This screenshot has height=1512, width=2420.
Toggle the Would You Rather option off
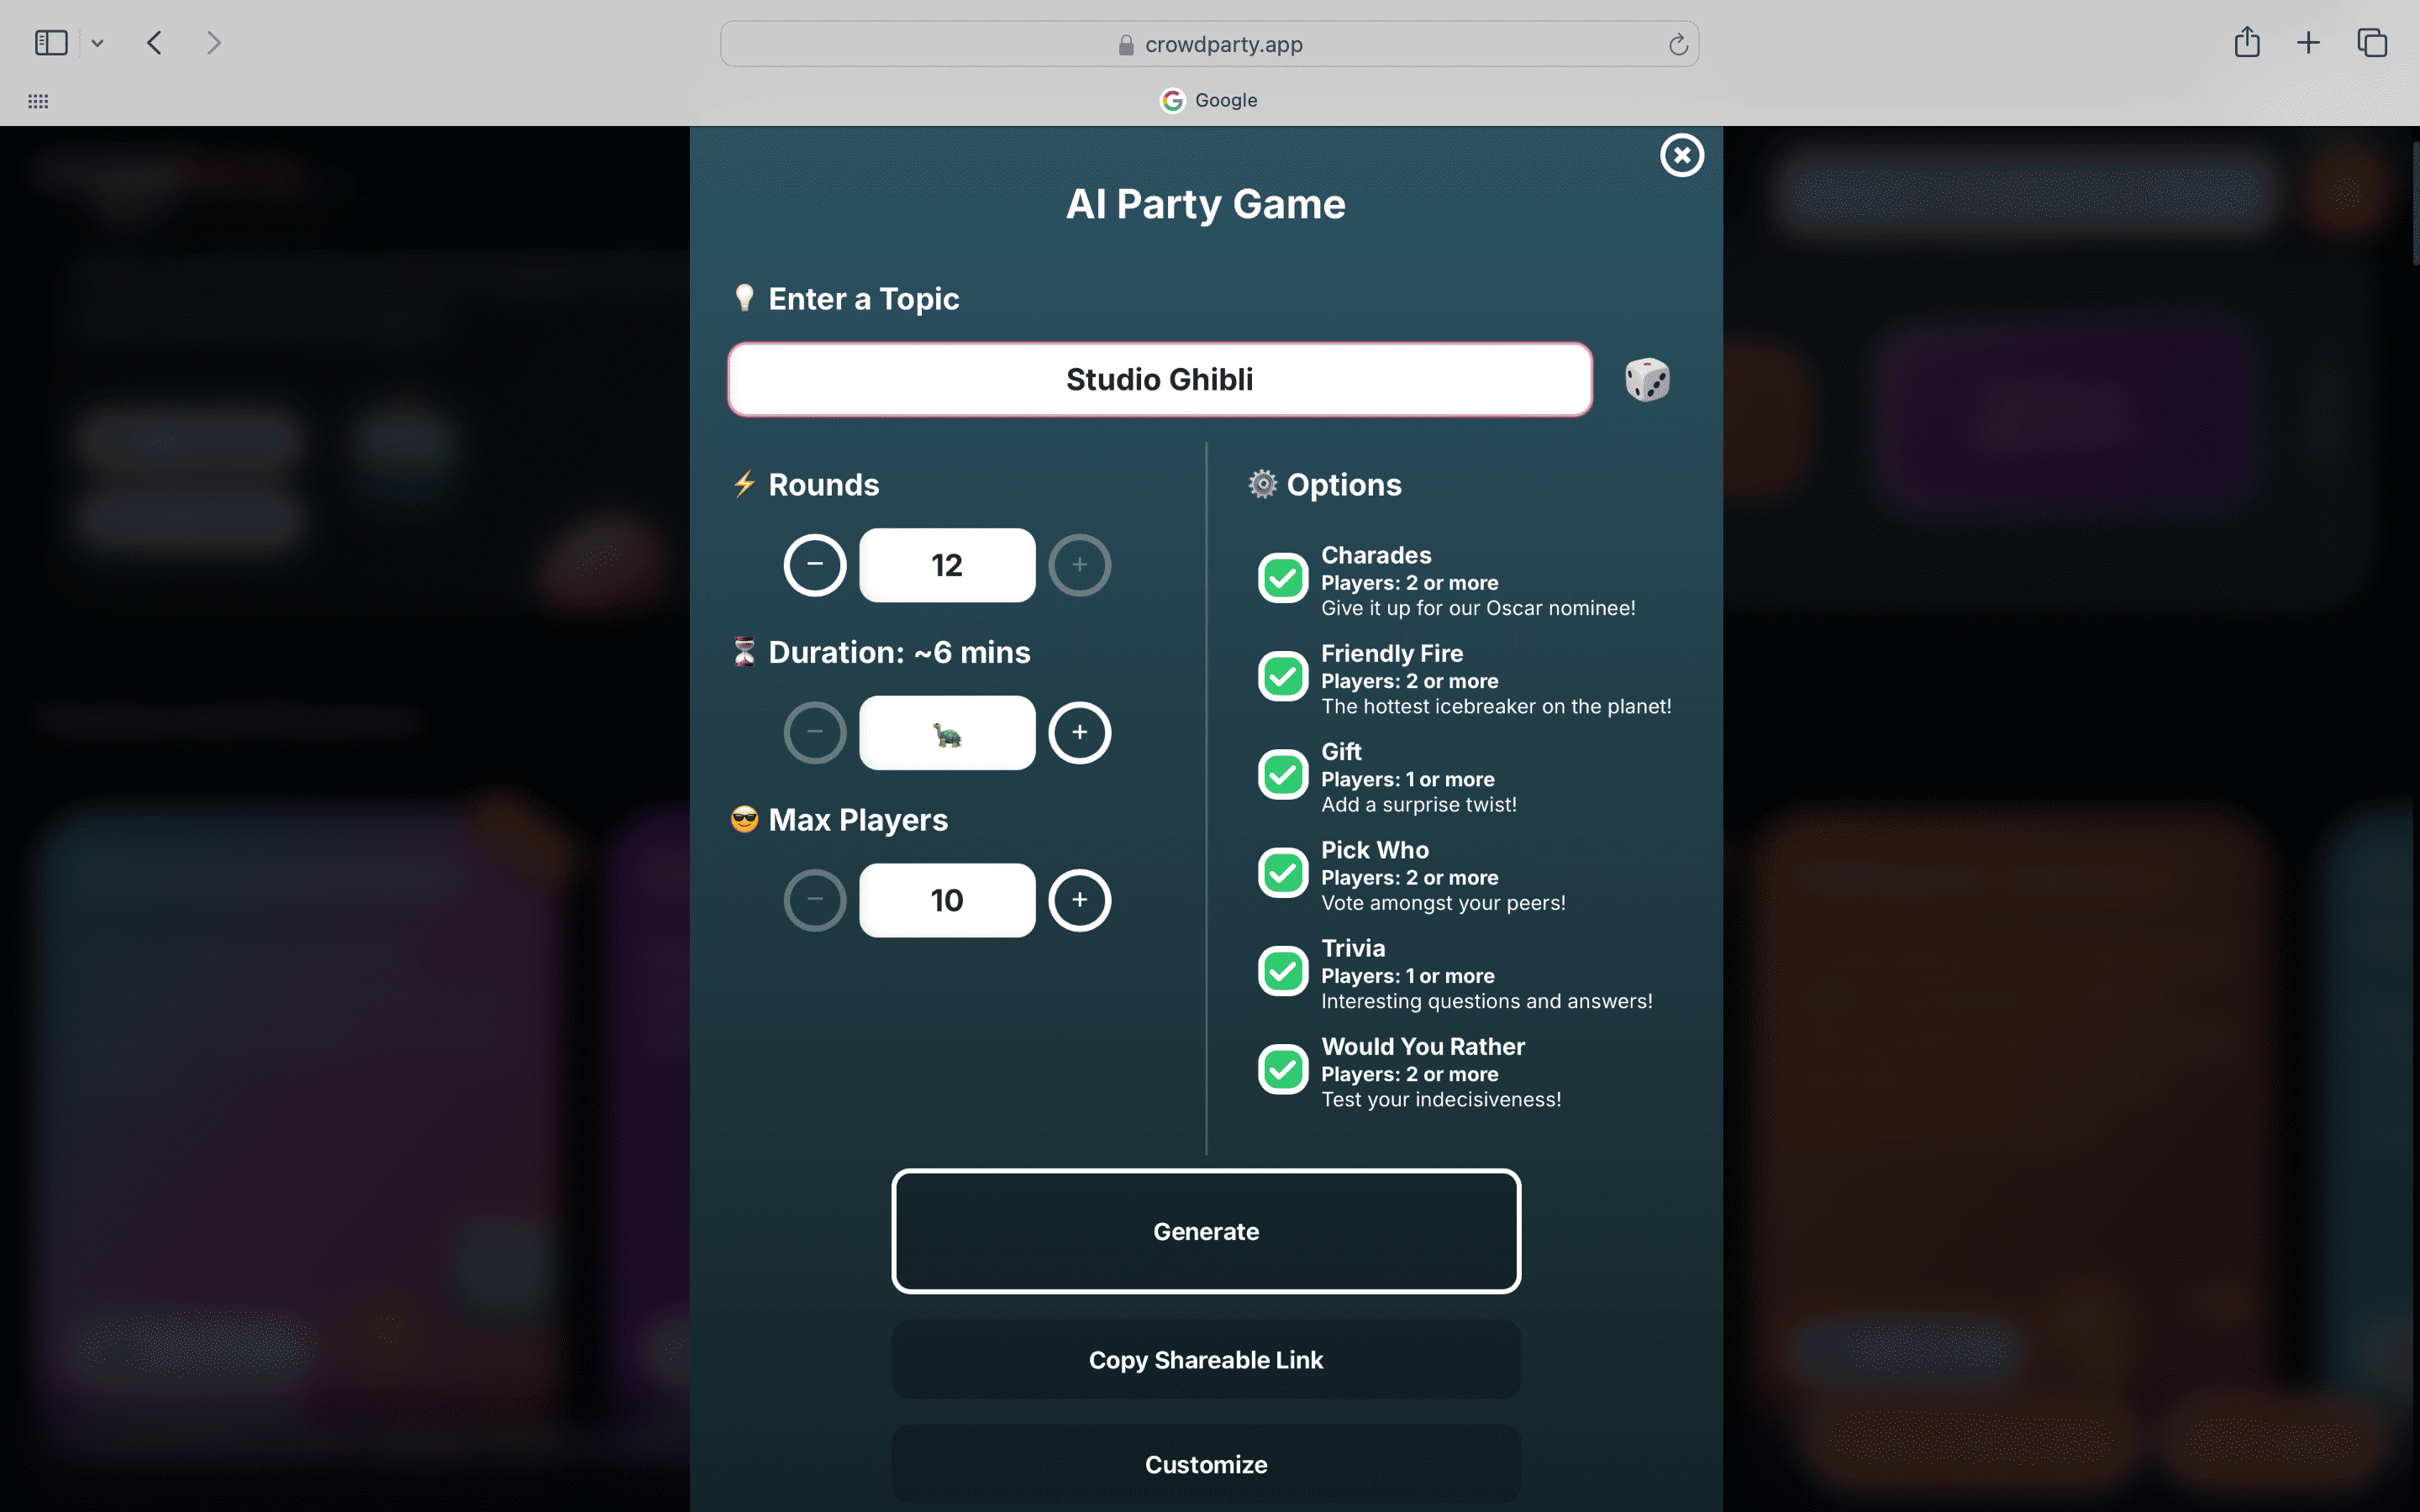[x=1282, y=1069]
